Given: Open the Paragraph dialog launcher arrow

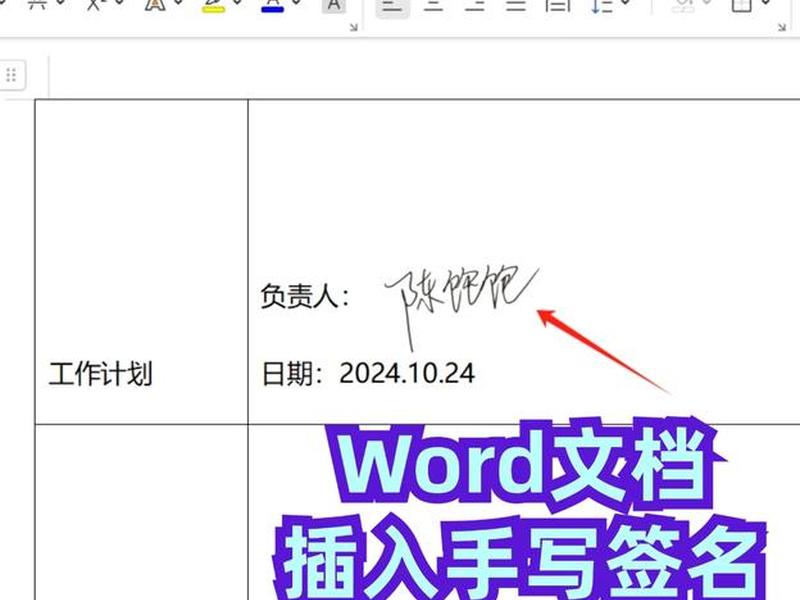Looking at the screenshot, I should 782,27.
